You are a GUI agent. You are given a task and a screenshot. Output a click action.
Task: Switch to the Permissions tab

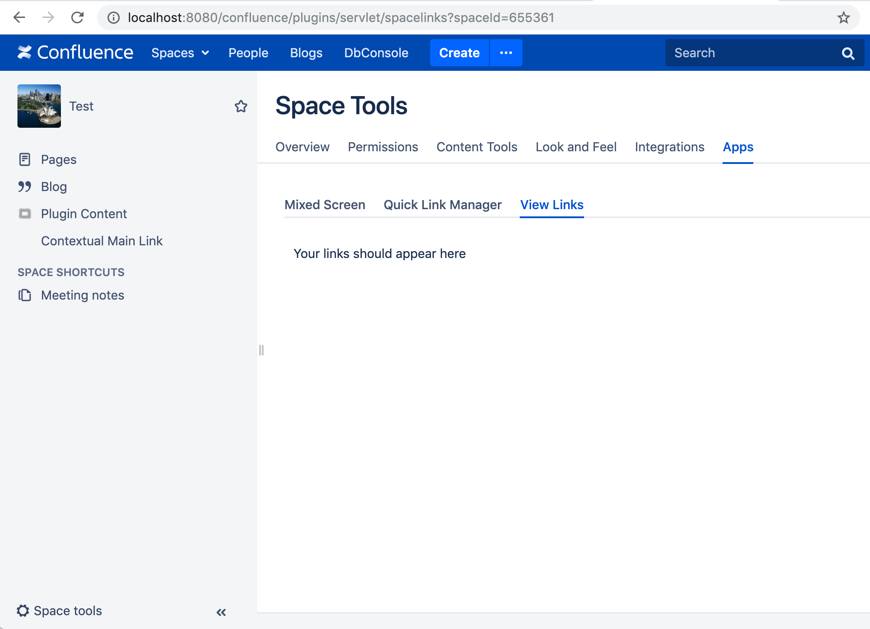pyautogui.click(x=383, y=147)
